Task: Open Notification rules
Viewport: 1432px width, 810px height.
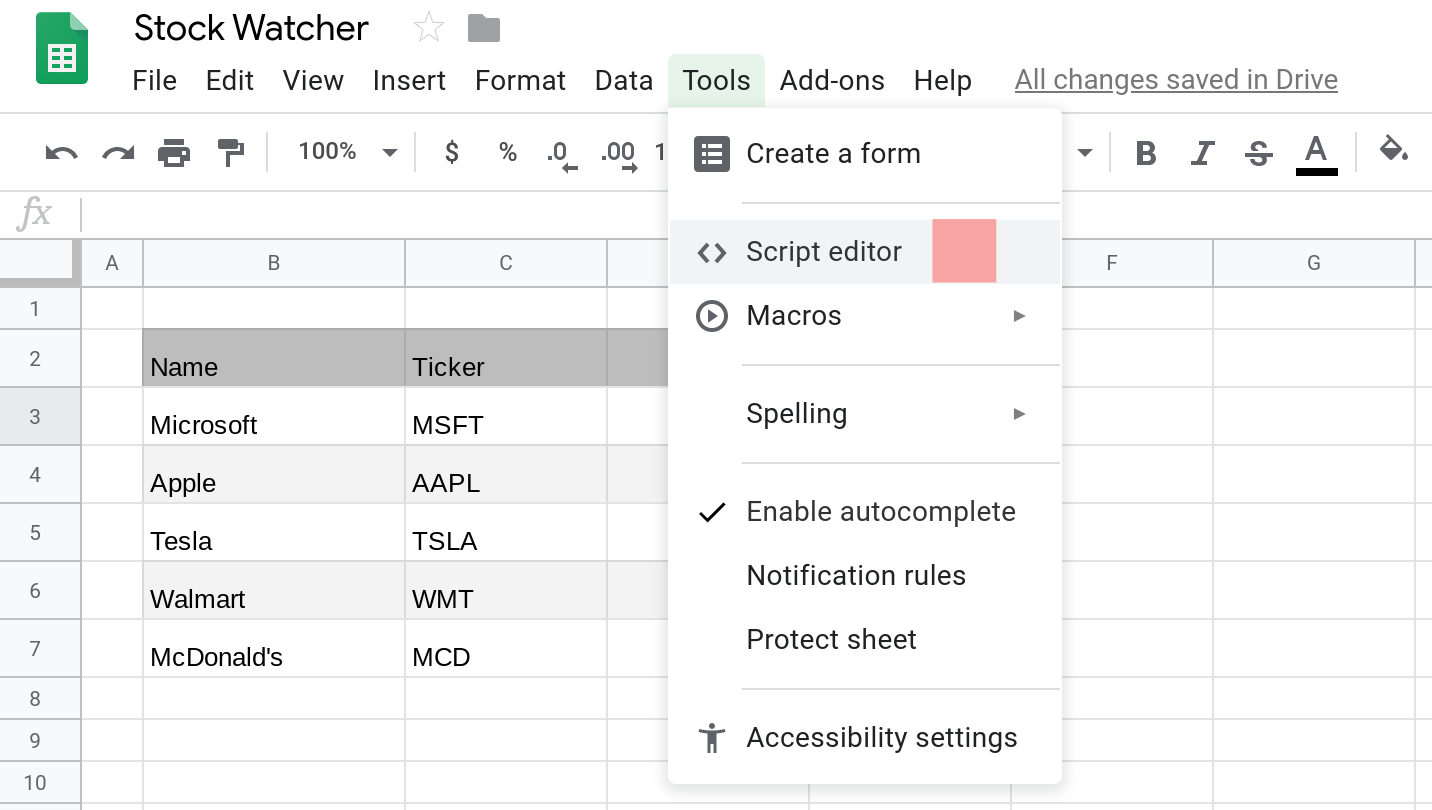Action: pos(864,576)
